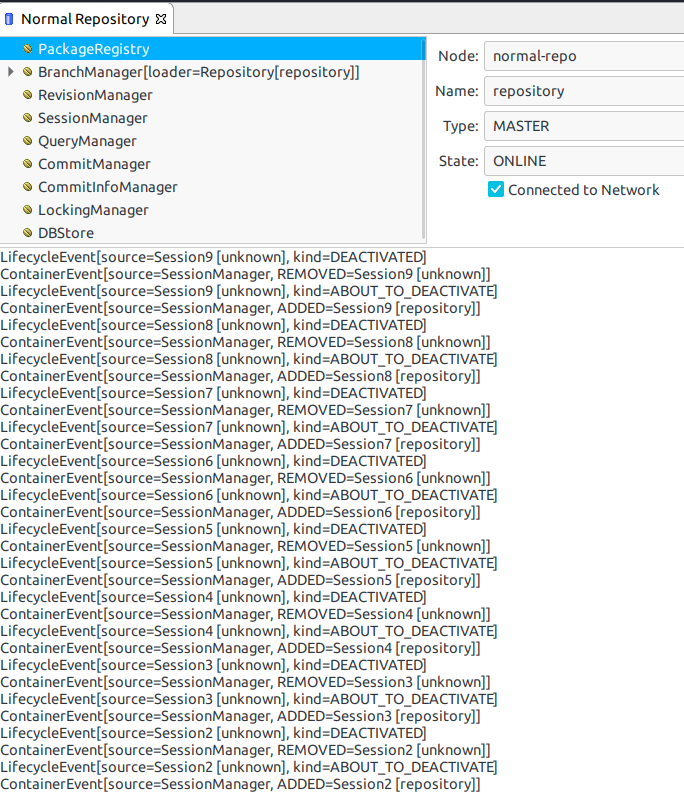The image size is (684, 800).
Task: Click Session4 ABOUT_TO_DEACTIVATE event line
Action: pyautogui.click(x=249, y=631)
